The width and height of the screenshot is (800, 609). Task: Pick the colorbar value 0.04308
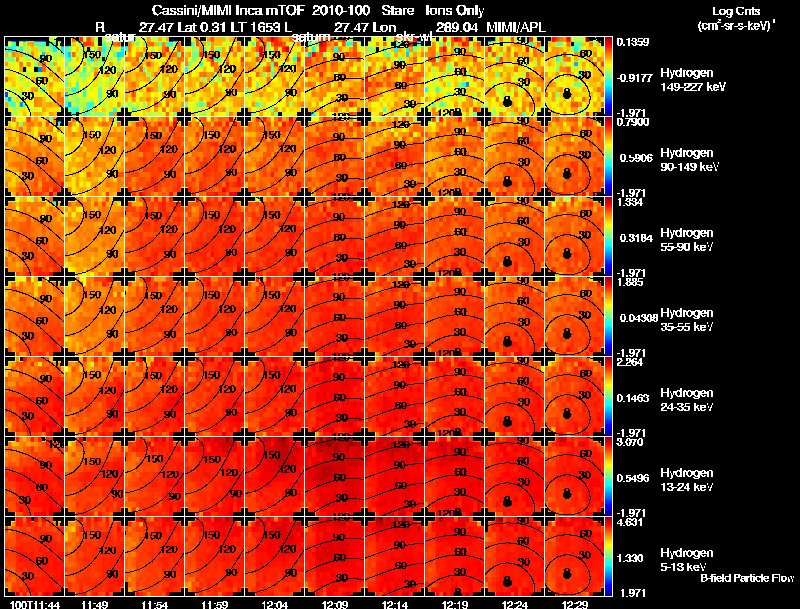(x=637, y=318)
